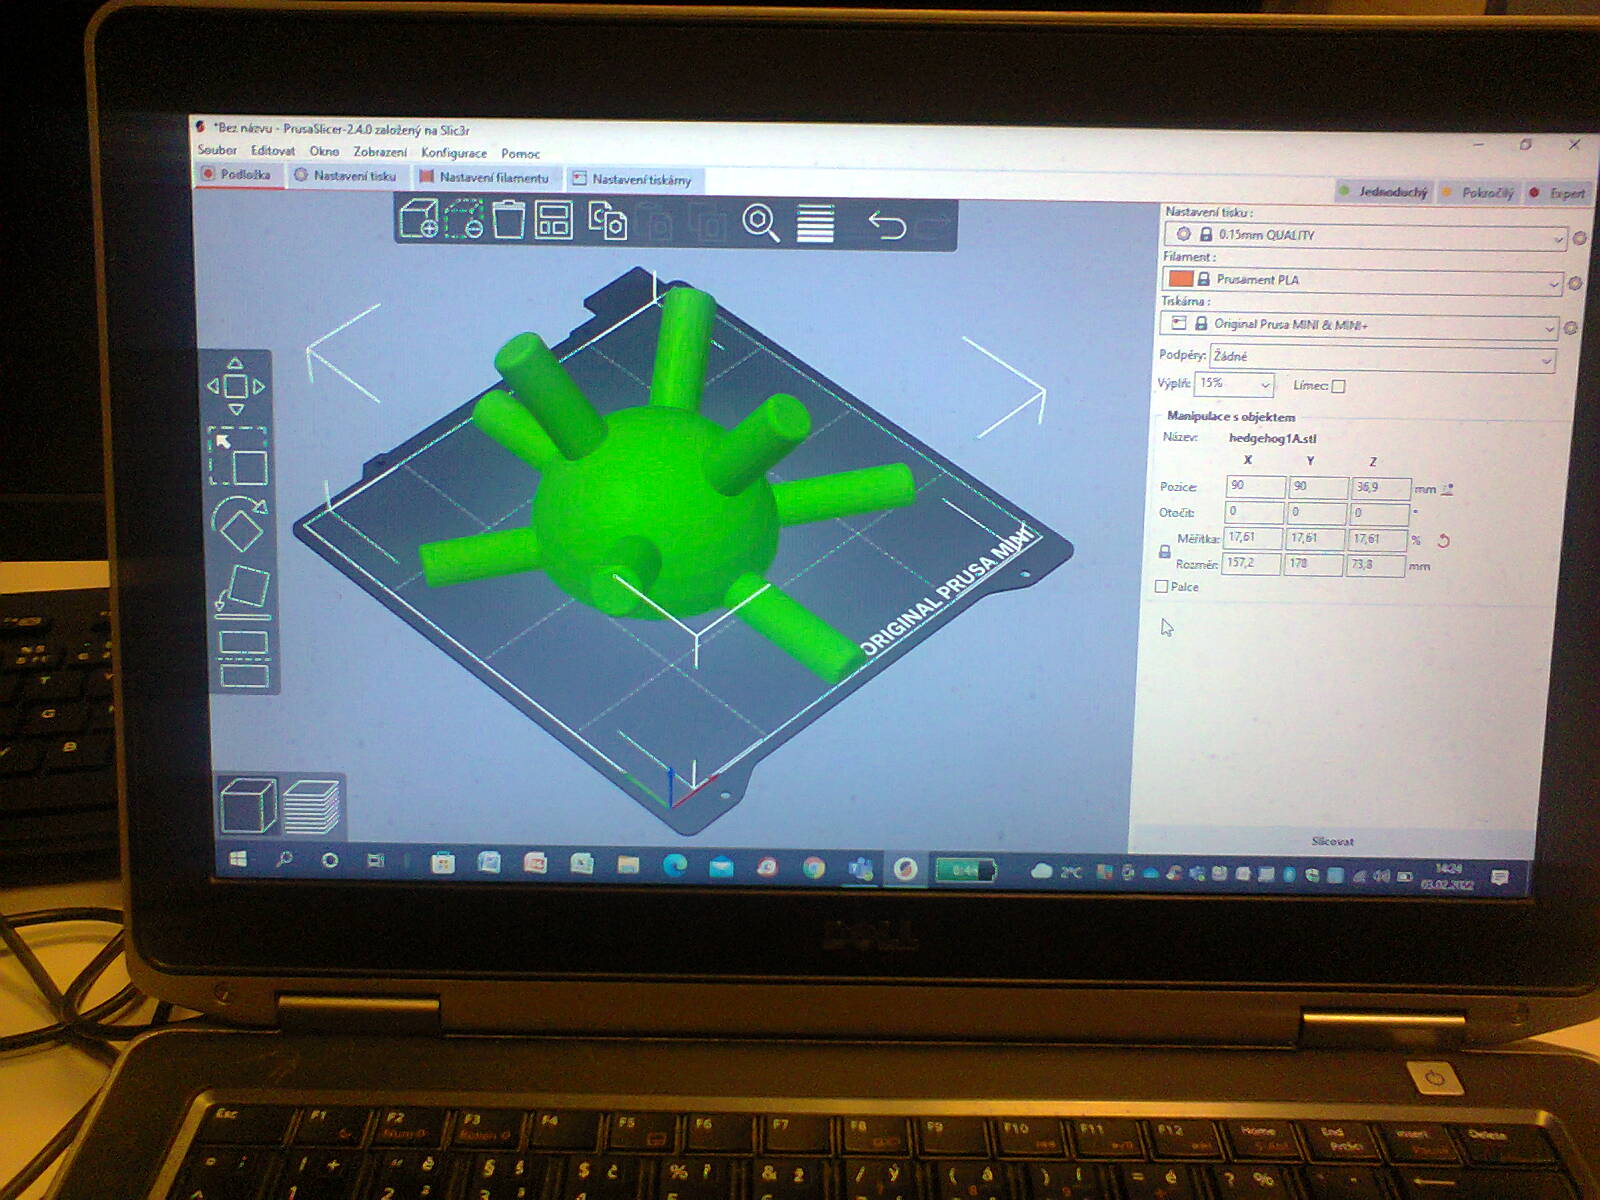Viewport: 1600px width, 1200px height.
Task: Open the Prusament PLA filament dropdown
Action: point(1362,281)
